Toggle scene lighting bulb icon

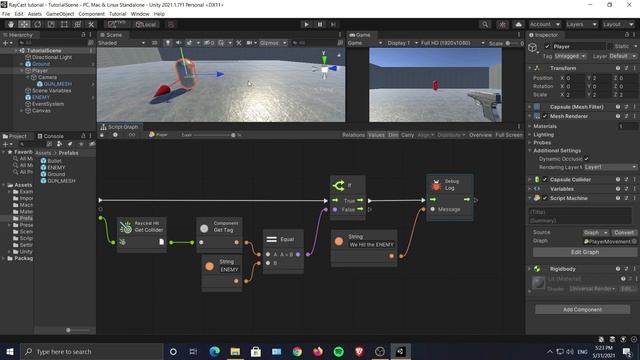coord(168,43)
